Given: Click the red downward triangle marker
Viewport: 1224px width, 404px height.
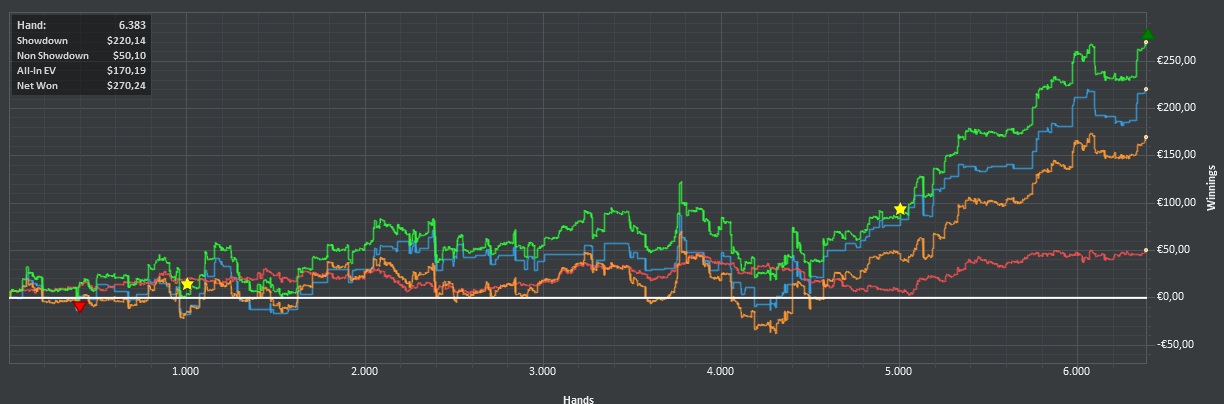Looking at the screenshot, I should pos(80,306).
